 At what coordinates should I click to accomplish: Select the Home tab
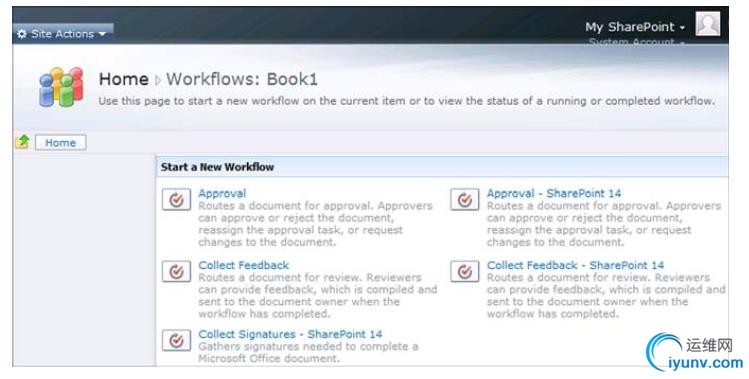pos(61,142)
